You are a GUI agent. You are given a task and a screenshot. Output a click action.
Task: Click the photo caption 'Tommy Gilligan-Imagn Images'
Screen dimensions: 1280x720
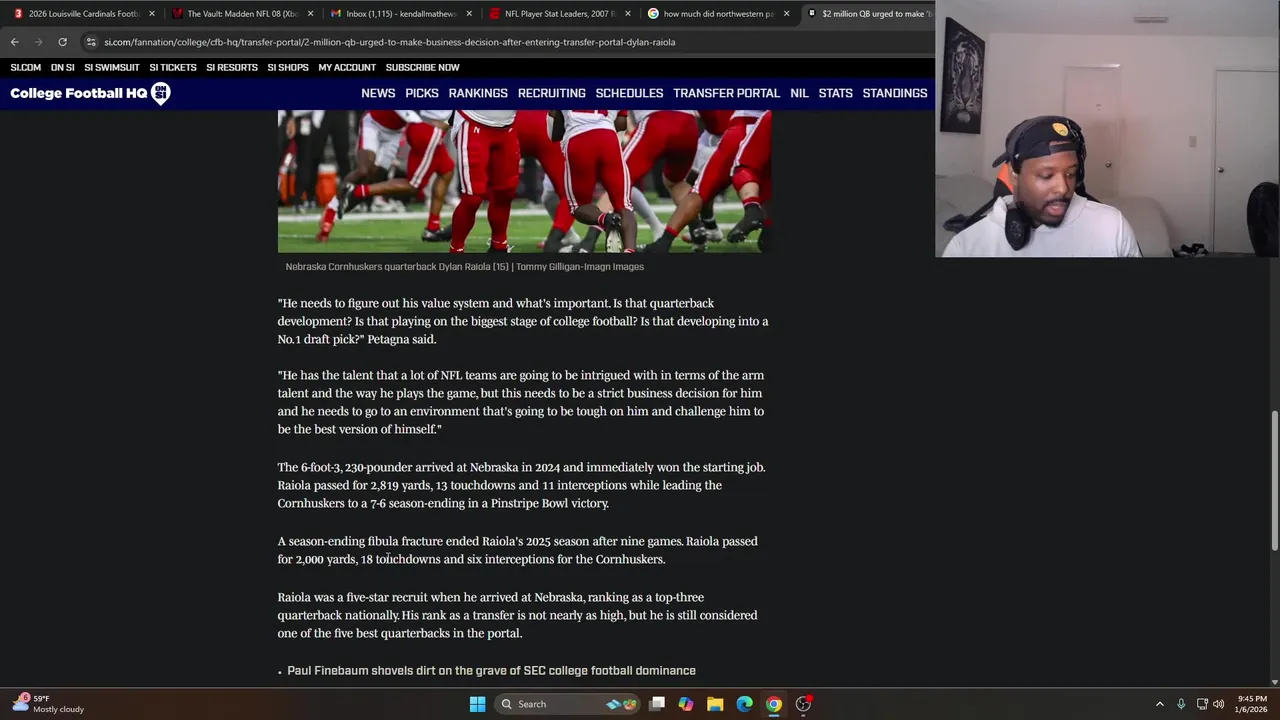click(x=580, y=267)
